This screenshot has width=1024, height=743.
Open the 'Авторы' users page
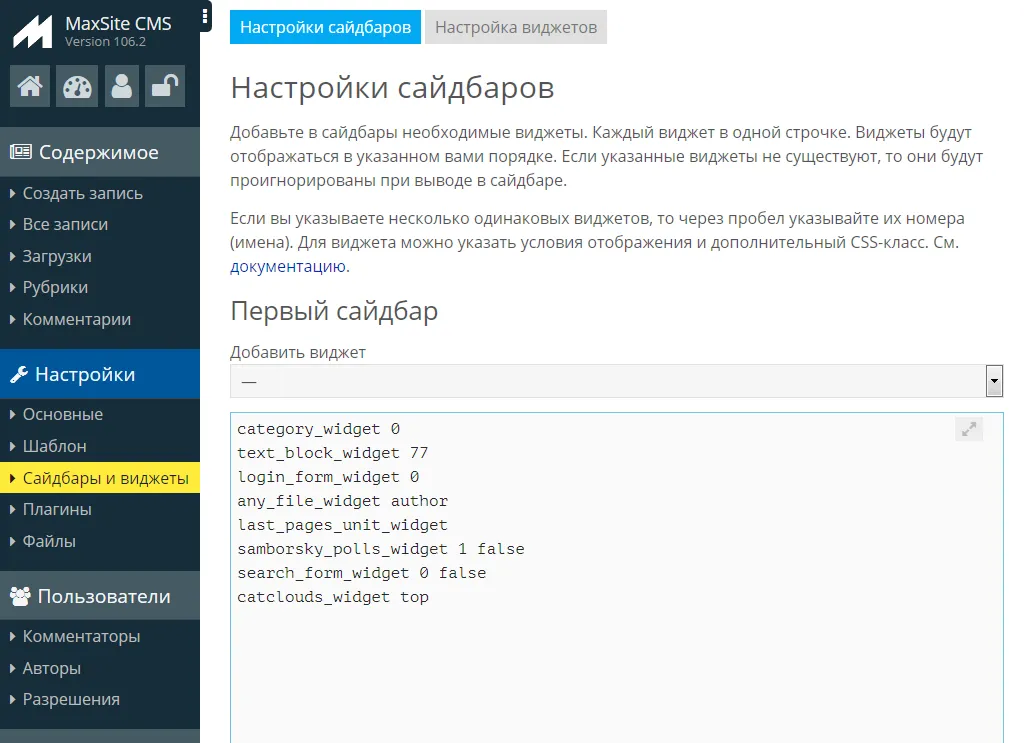point(52,668)
